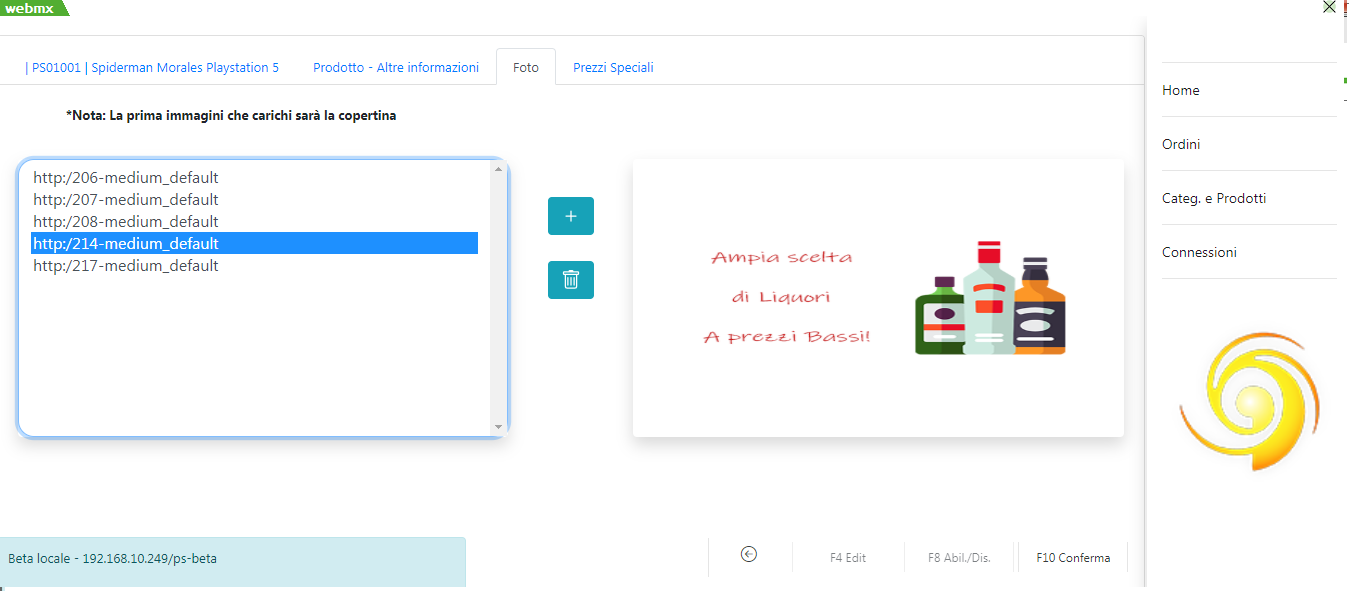
Task: Open Ordini in side menu
Action: (1181, 144)
